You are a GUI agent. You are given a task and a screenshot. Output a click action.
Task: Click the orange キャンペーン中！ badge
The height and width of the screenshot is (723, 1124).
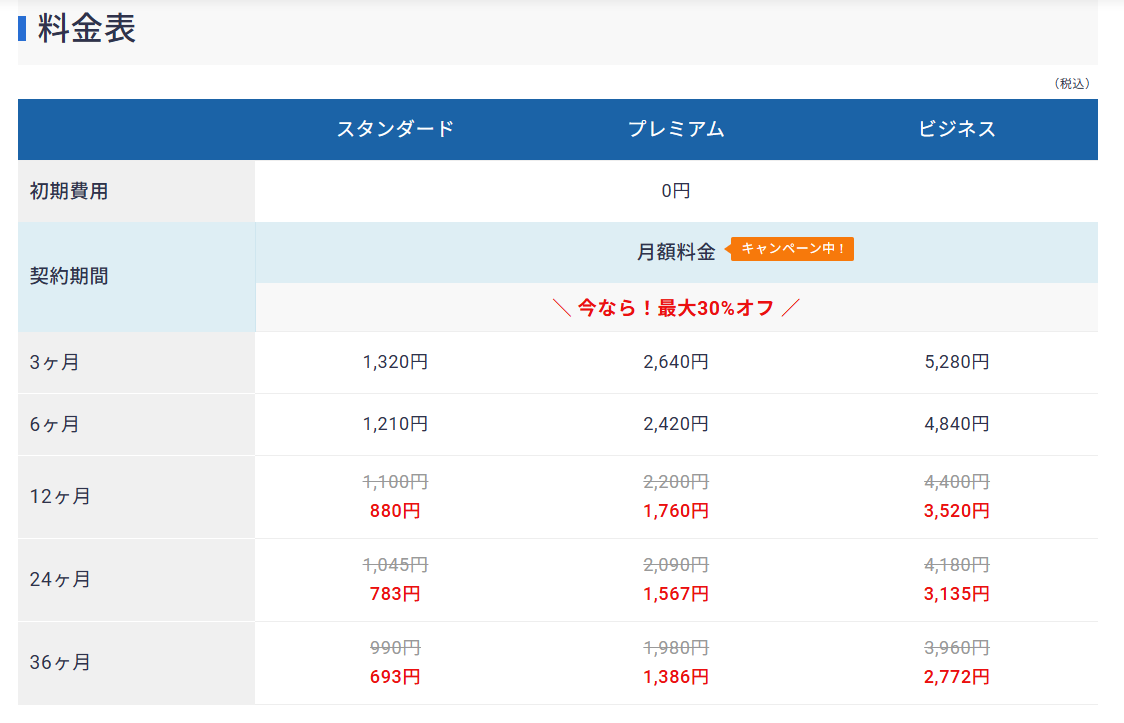pos(794,249)
